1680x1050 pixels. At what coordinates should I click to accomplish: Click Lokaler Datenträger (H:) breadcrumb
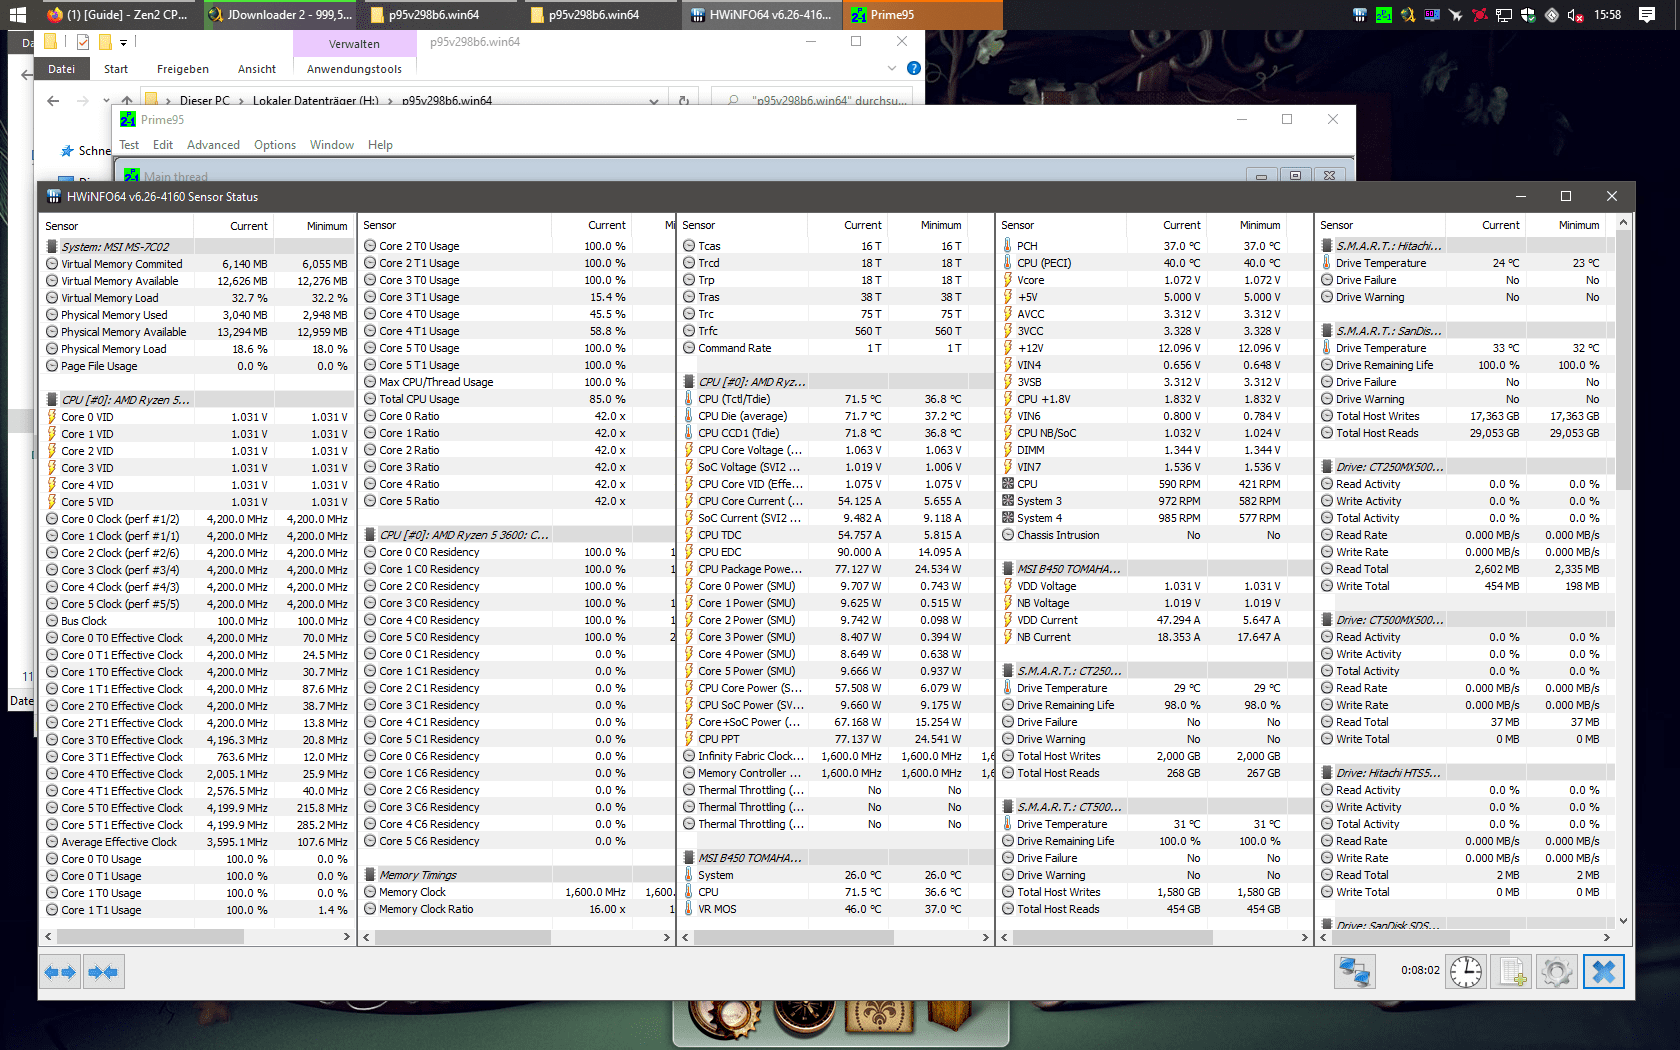(x=316, y=101)
